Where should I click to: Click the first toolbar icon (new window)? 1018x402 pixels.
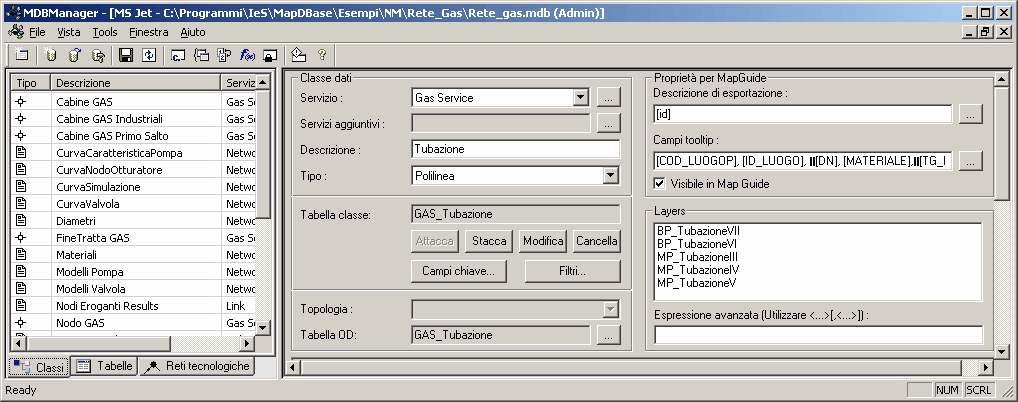(22, 55)
